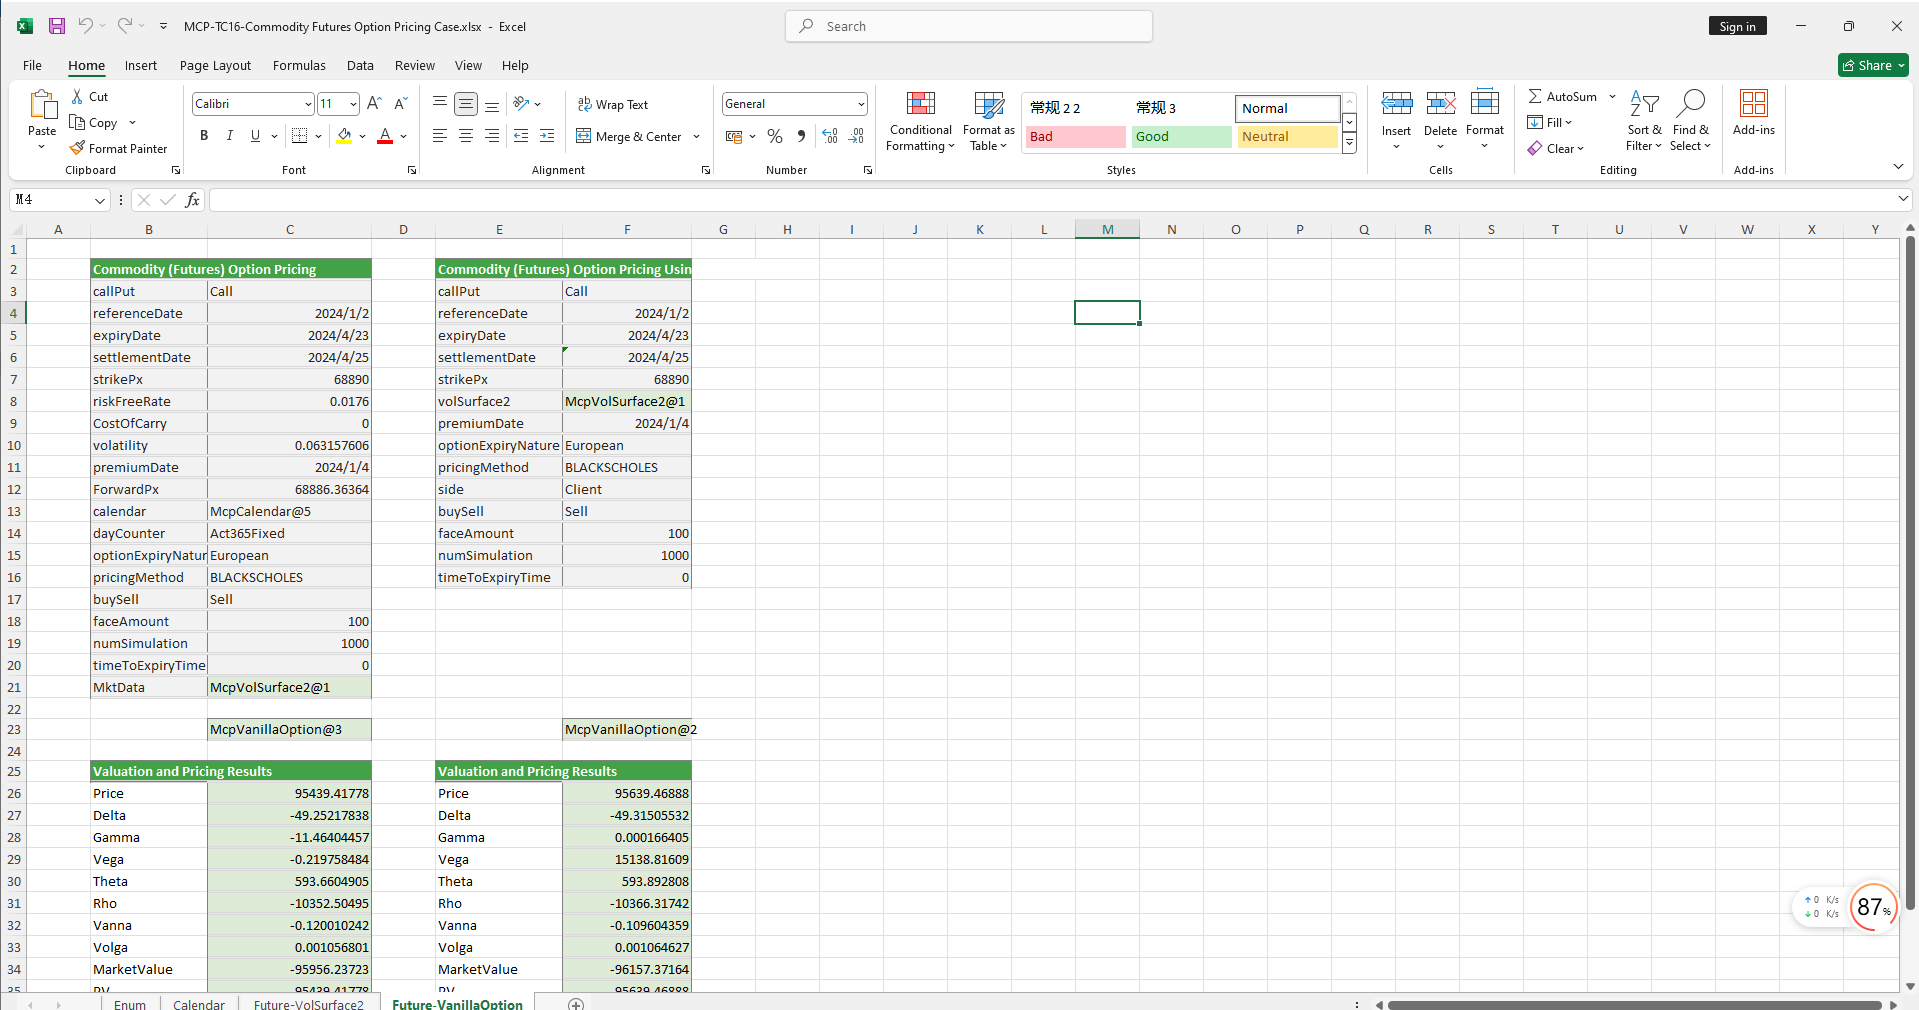
Task: Toggle Wrap Text for the cell
Action: pos(612,104)
